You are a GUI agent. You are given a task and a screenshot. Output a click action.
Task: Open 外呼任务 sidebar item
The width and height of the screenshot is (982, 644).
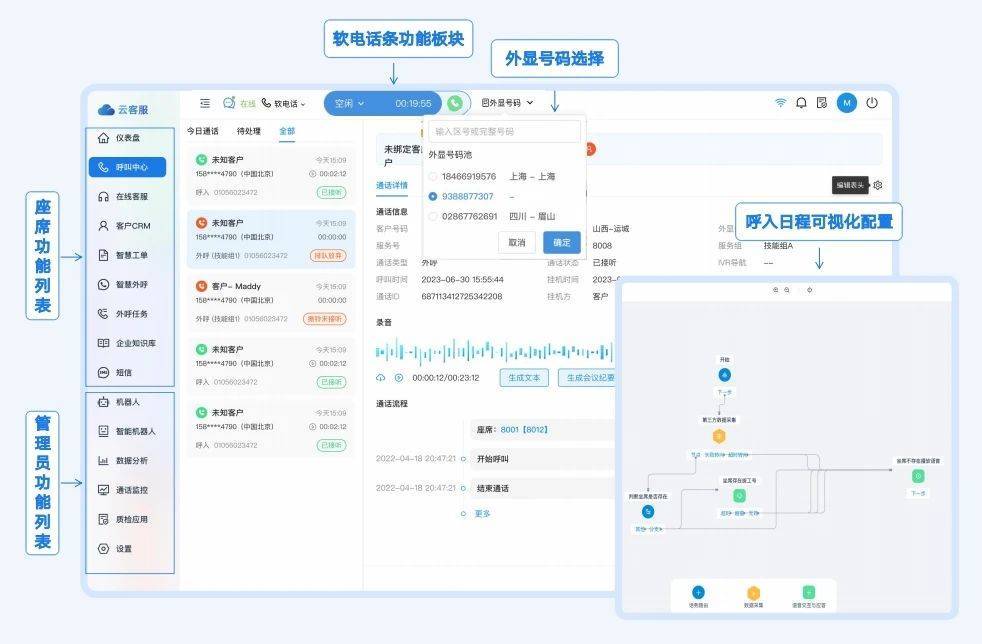(x=123, y=314)
